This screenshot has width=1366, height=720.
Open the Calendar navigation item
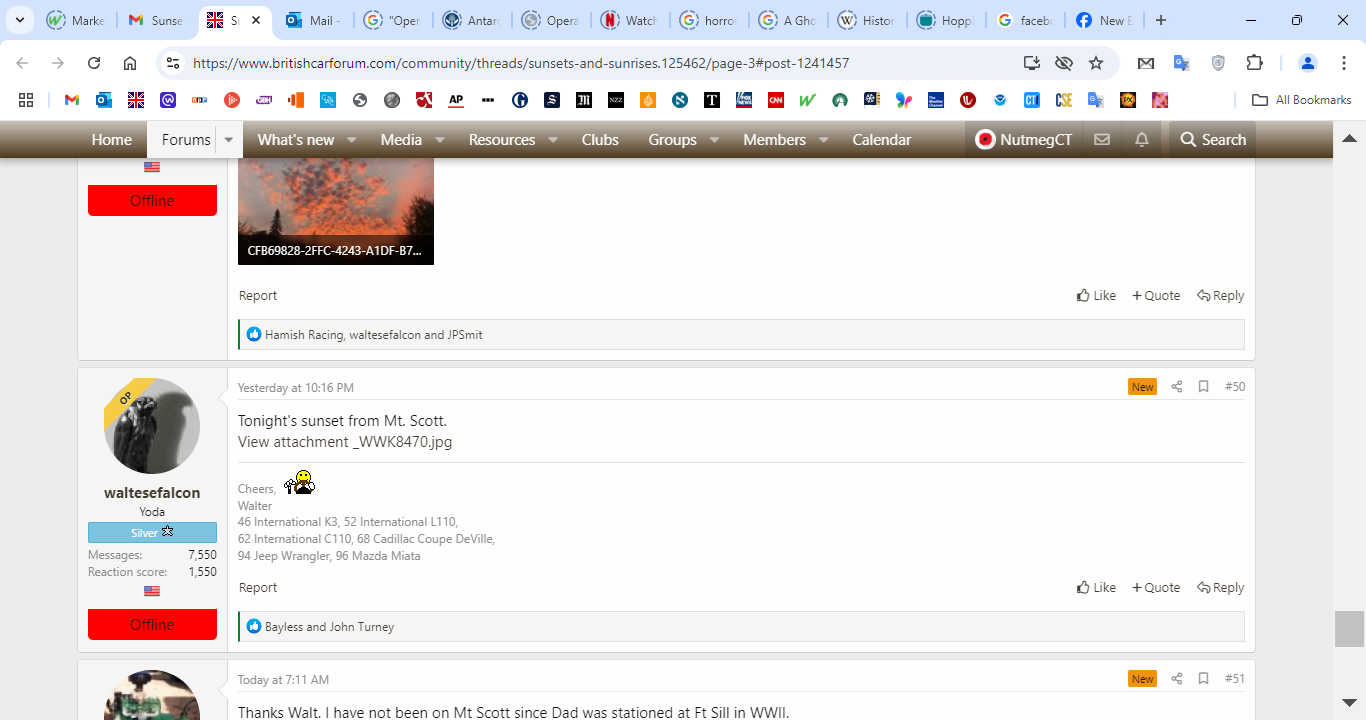(x=882, y=140)
